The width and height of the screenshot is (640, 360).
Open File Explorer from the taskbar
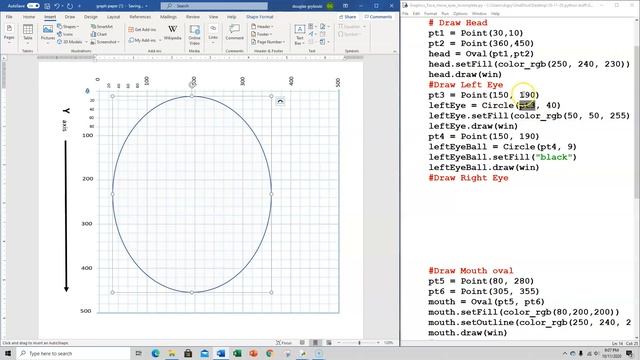172,353
